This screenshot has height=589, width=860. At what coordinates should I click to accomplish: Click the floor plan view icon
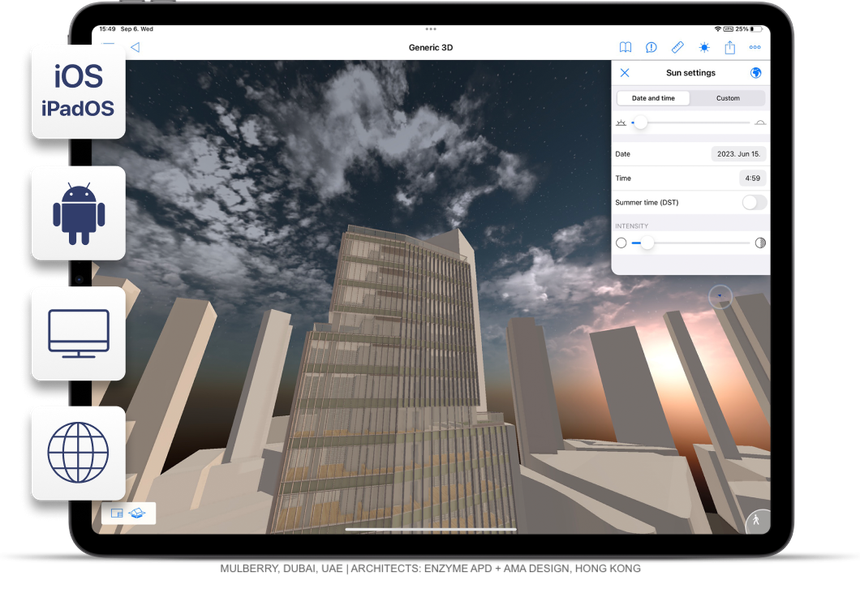[117, 513]
